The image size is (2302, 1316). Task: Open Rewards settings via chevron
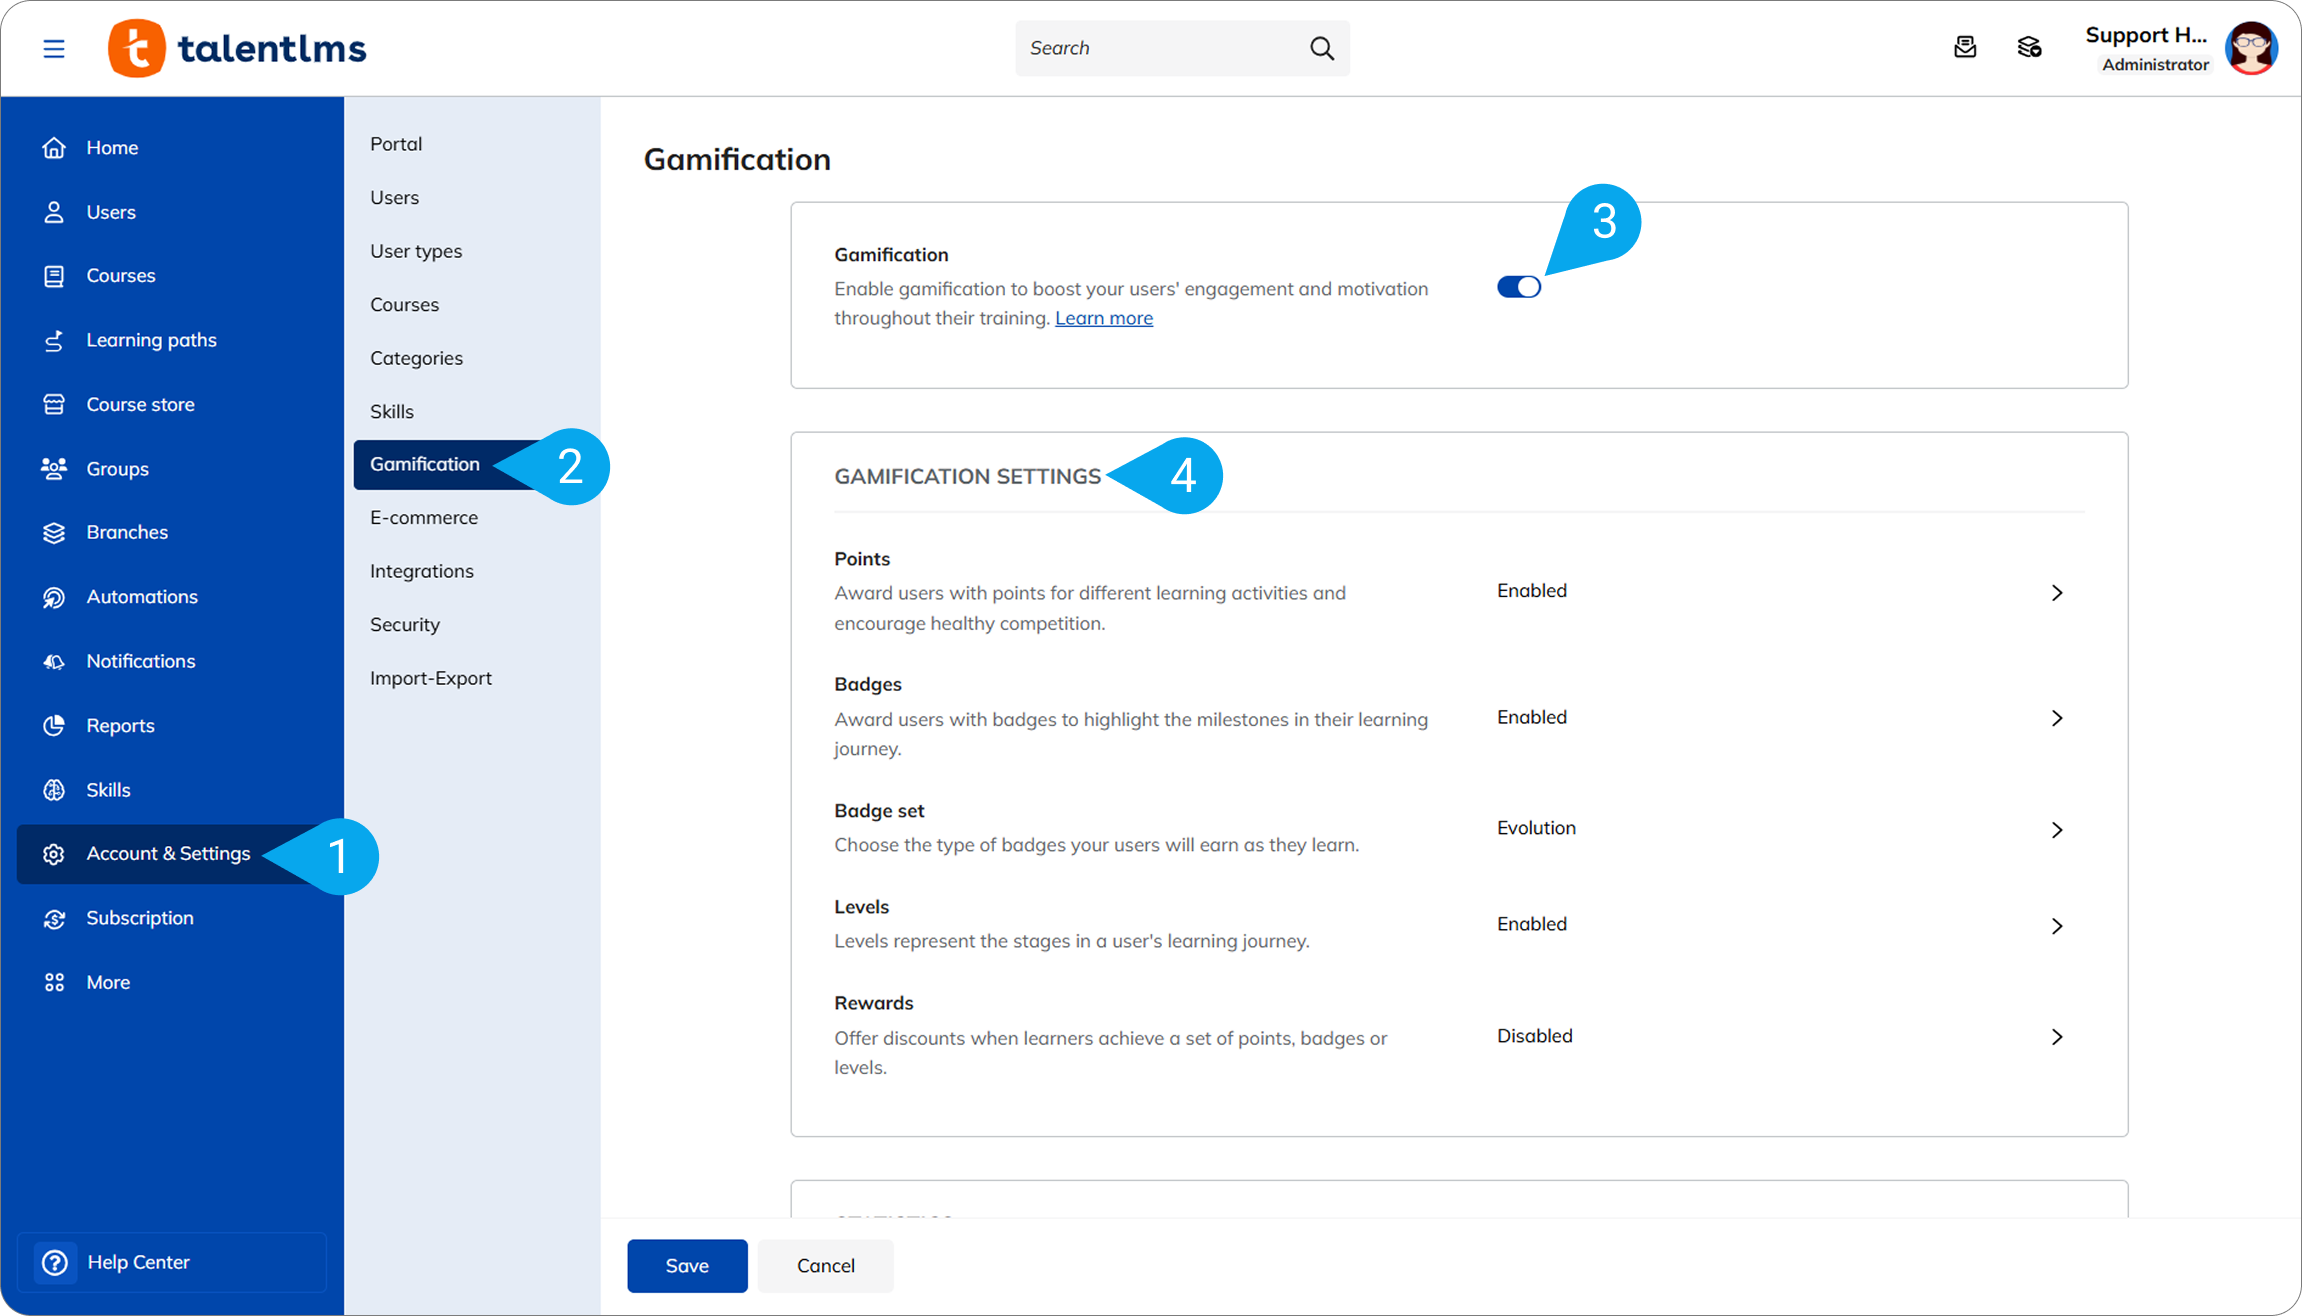tap(2057, 1037)
